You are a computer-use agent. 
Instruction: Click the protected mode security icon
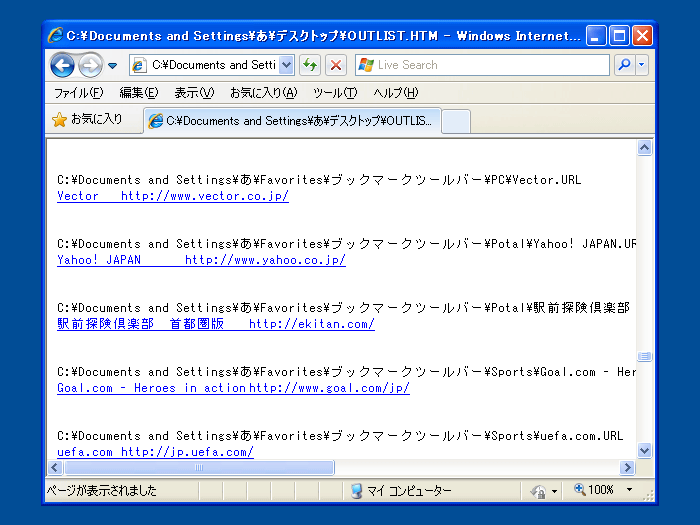(538, 492)
